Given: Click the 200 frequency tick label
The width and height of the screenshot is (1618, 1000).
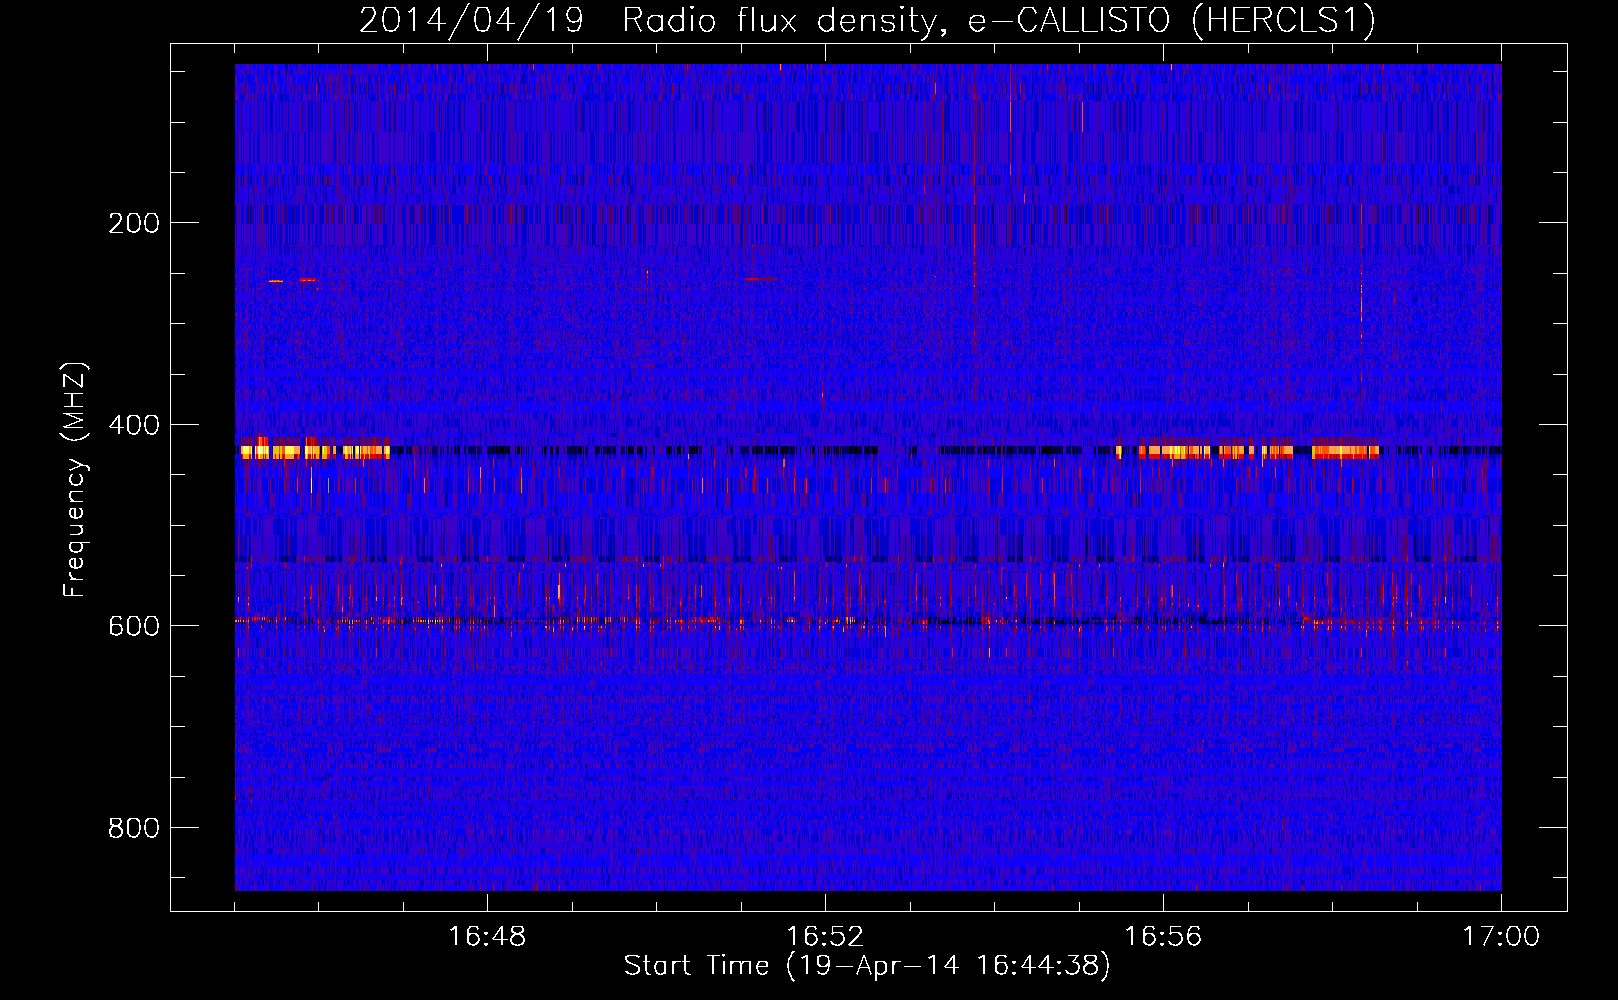Looking at the screenshot, I should pyautogui.click(x=134, y=223).
